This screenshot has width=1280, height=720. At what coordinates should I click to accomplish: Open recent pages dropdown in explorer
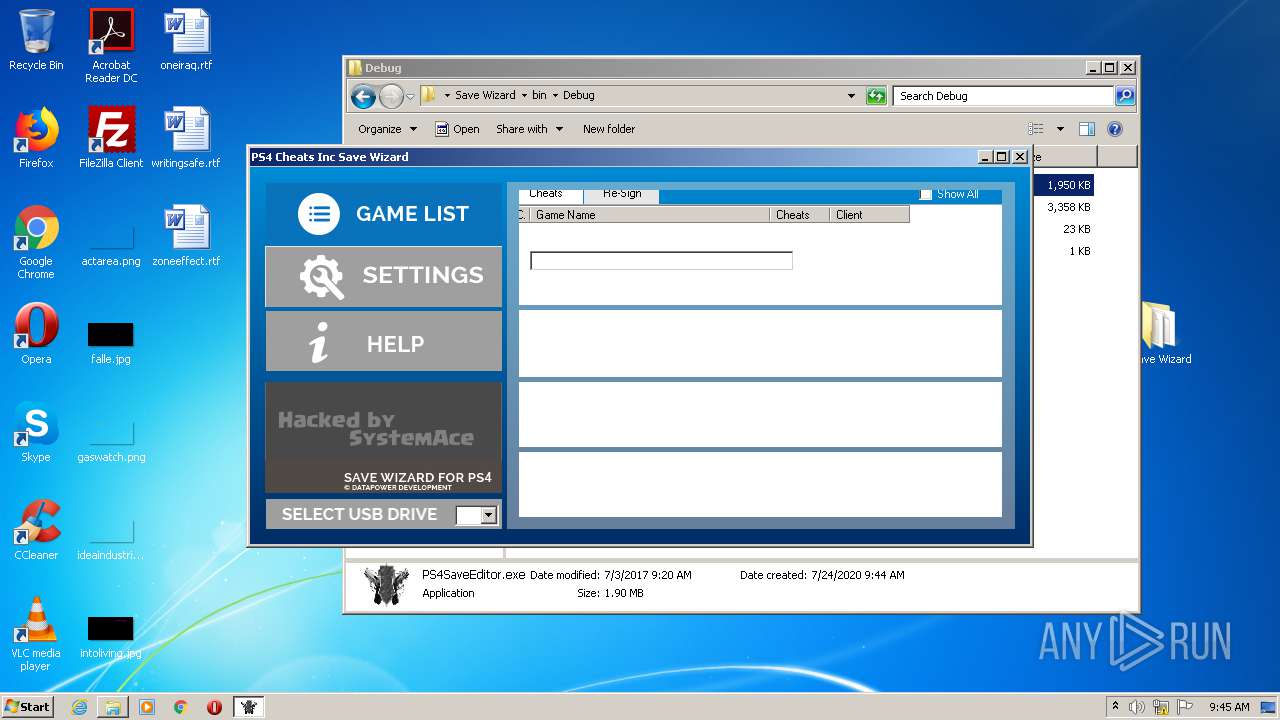410,97
